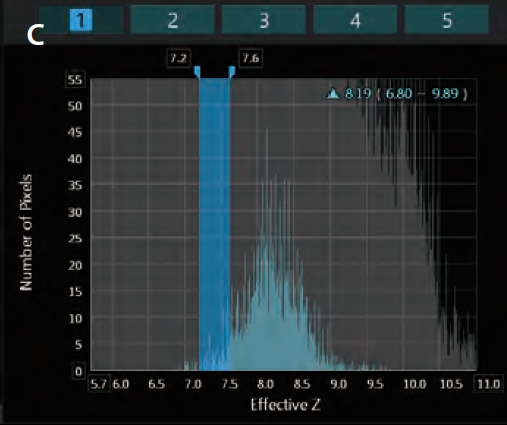
Task: Click the 10.0 tick label on x-axis
Action: coord(414,384)
